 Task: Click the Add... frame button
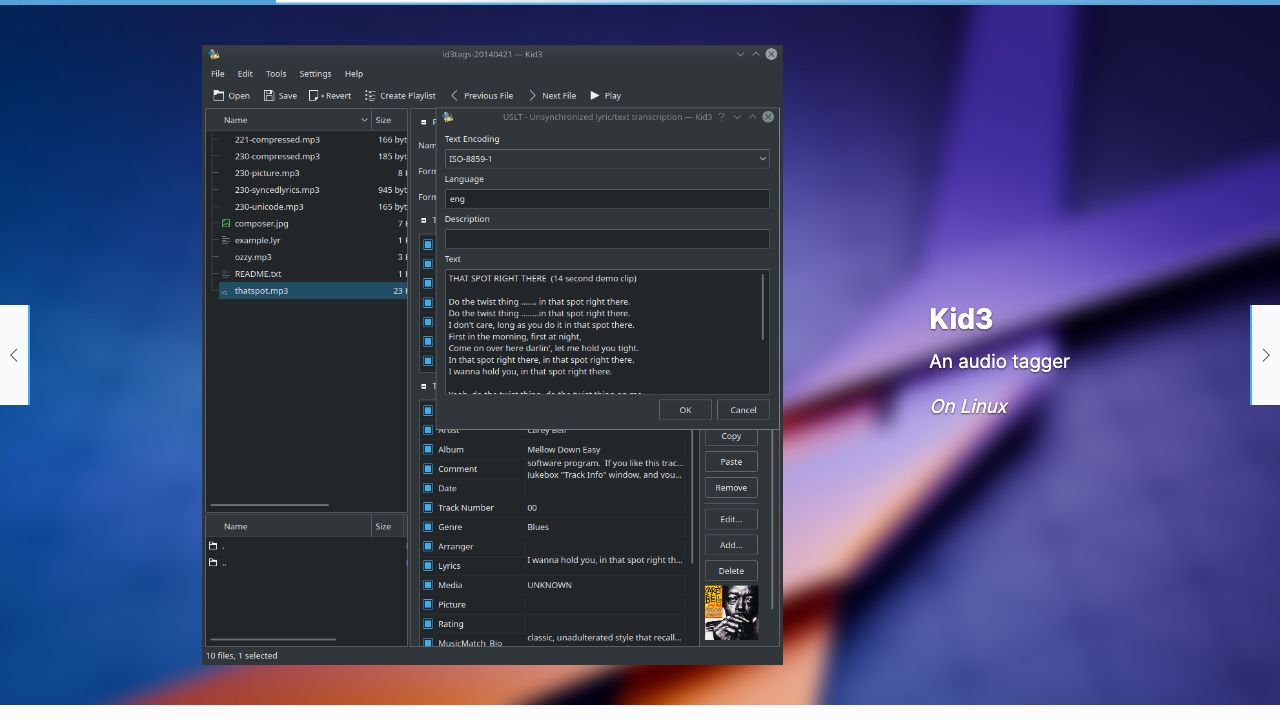pyautogui.click(x=731, y=545)
